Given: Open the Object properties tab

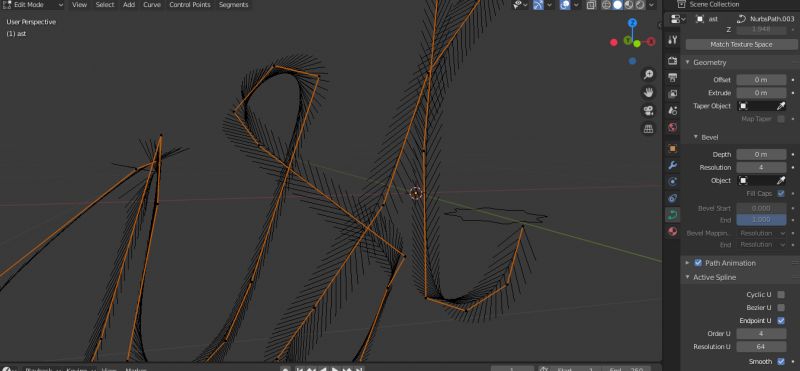Looking at the screenshot, I should (x=672, y=149).
